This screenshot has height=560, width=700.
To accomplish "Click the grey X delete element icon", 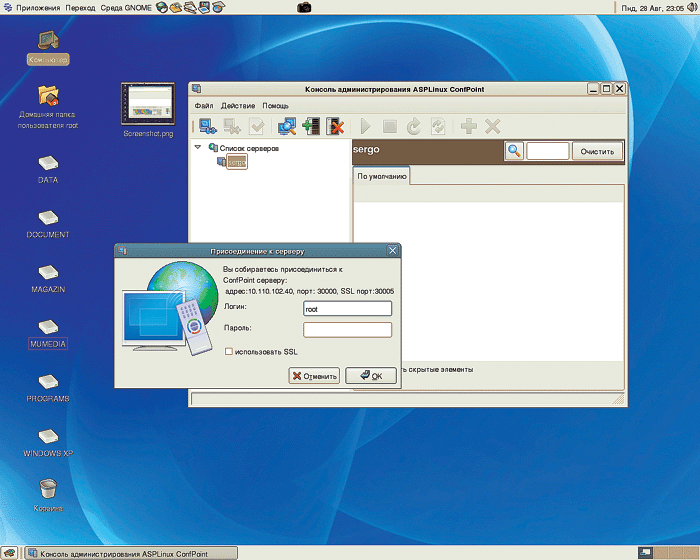I will click(492, 126).
